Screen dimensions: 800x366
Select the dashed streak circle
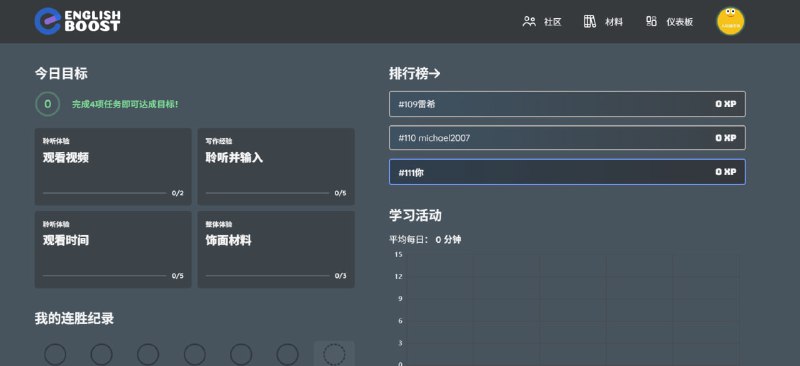(334, 354)
